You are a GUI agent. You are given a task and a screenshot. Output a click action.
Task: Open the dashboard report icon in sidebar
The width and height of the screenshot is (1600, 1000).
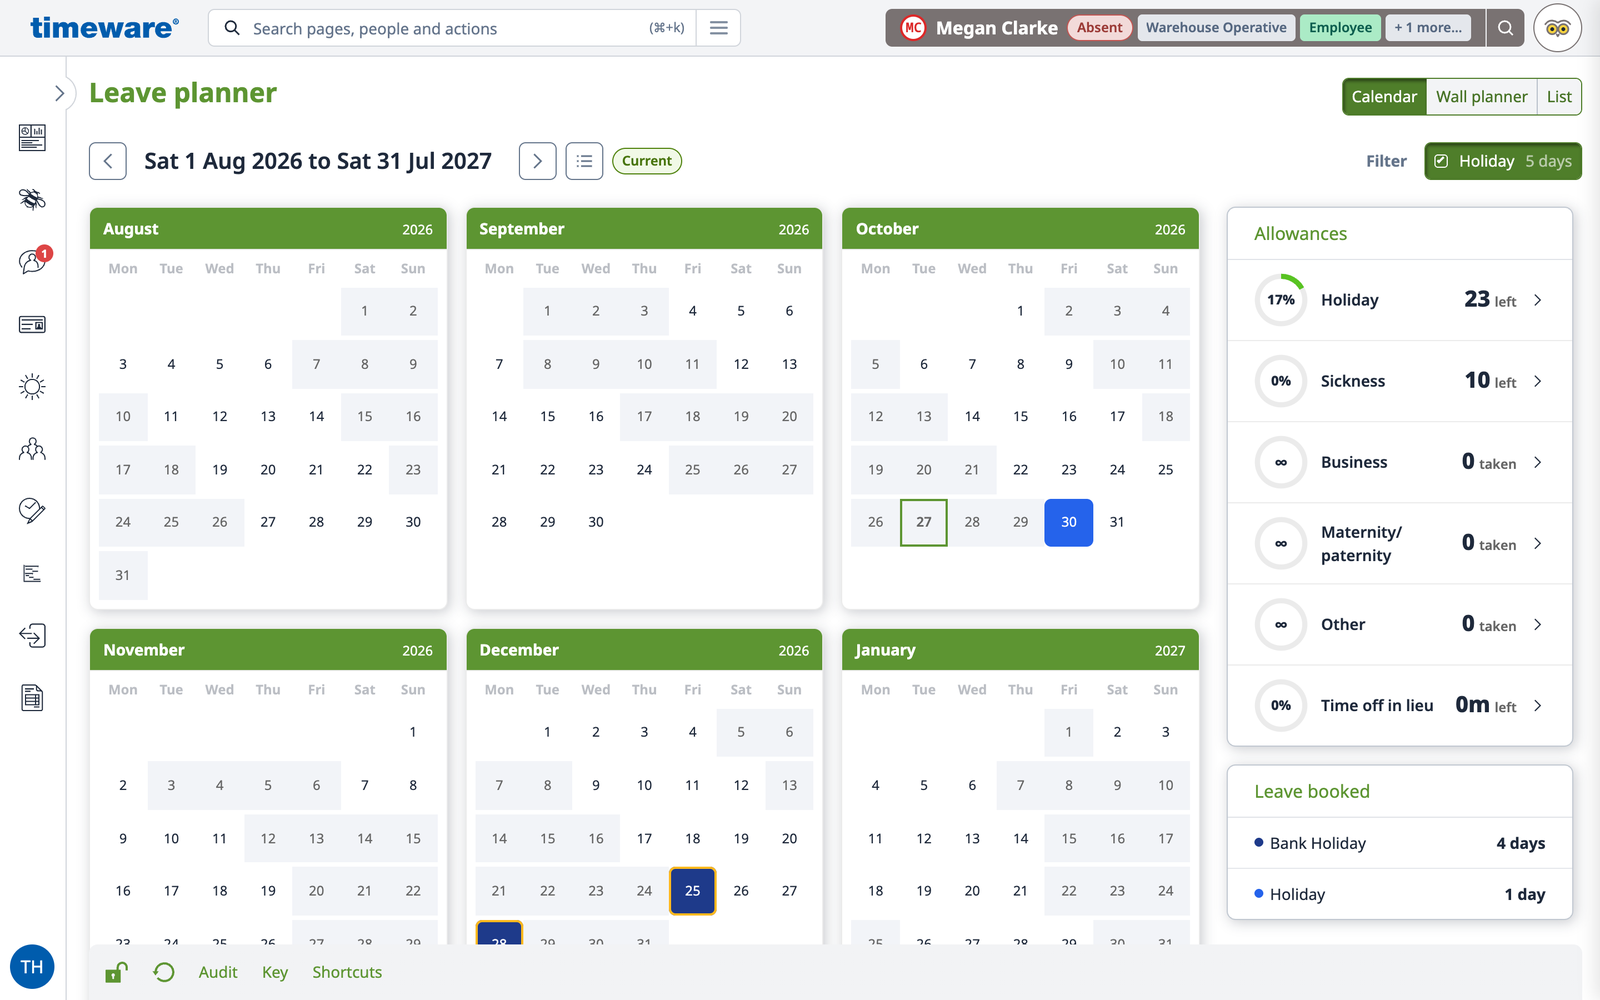tap(32, 137)
